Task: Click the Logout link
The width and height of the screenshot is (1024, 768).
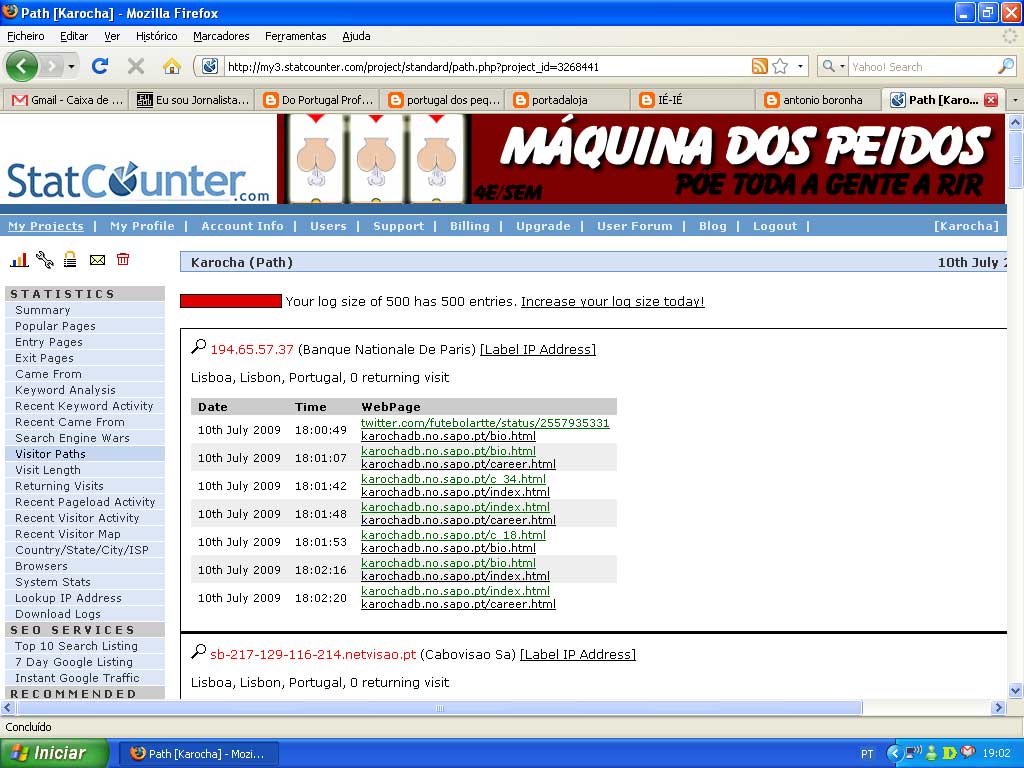Action: pyautogui.click(x=775, y=226)
